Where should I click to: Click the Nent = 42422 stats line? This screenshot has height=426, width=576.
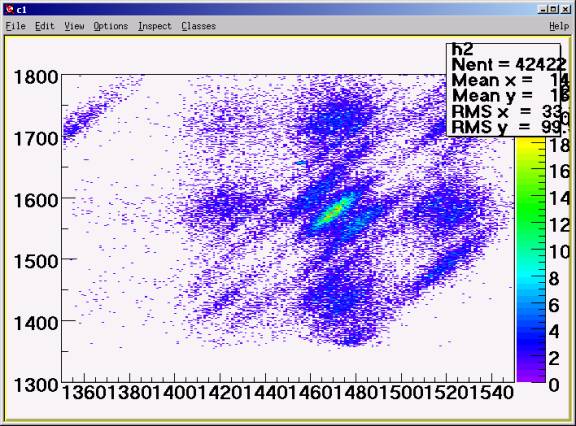click(x=507, y=65)
